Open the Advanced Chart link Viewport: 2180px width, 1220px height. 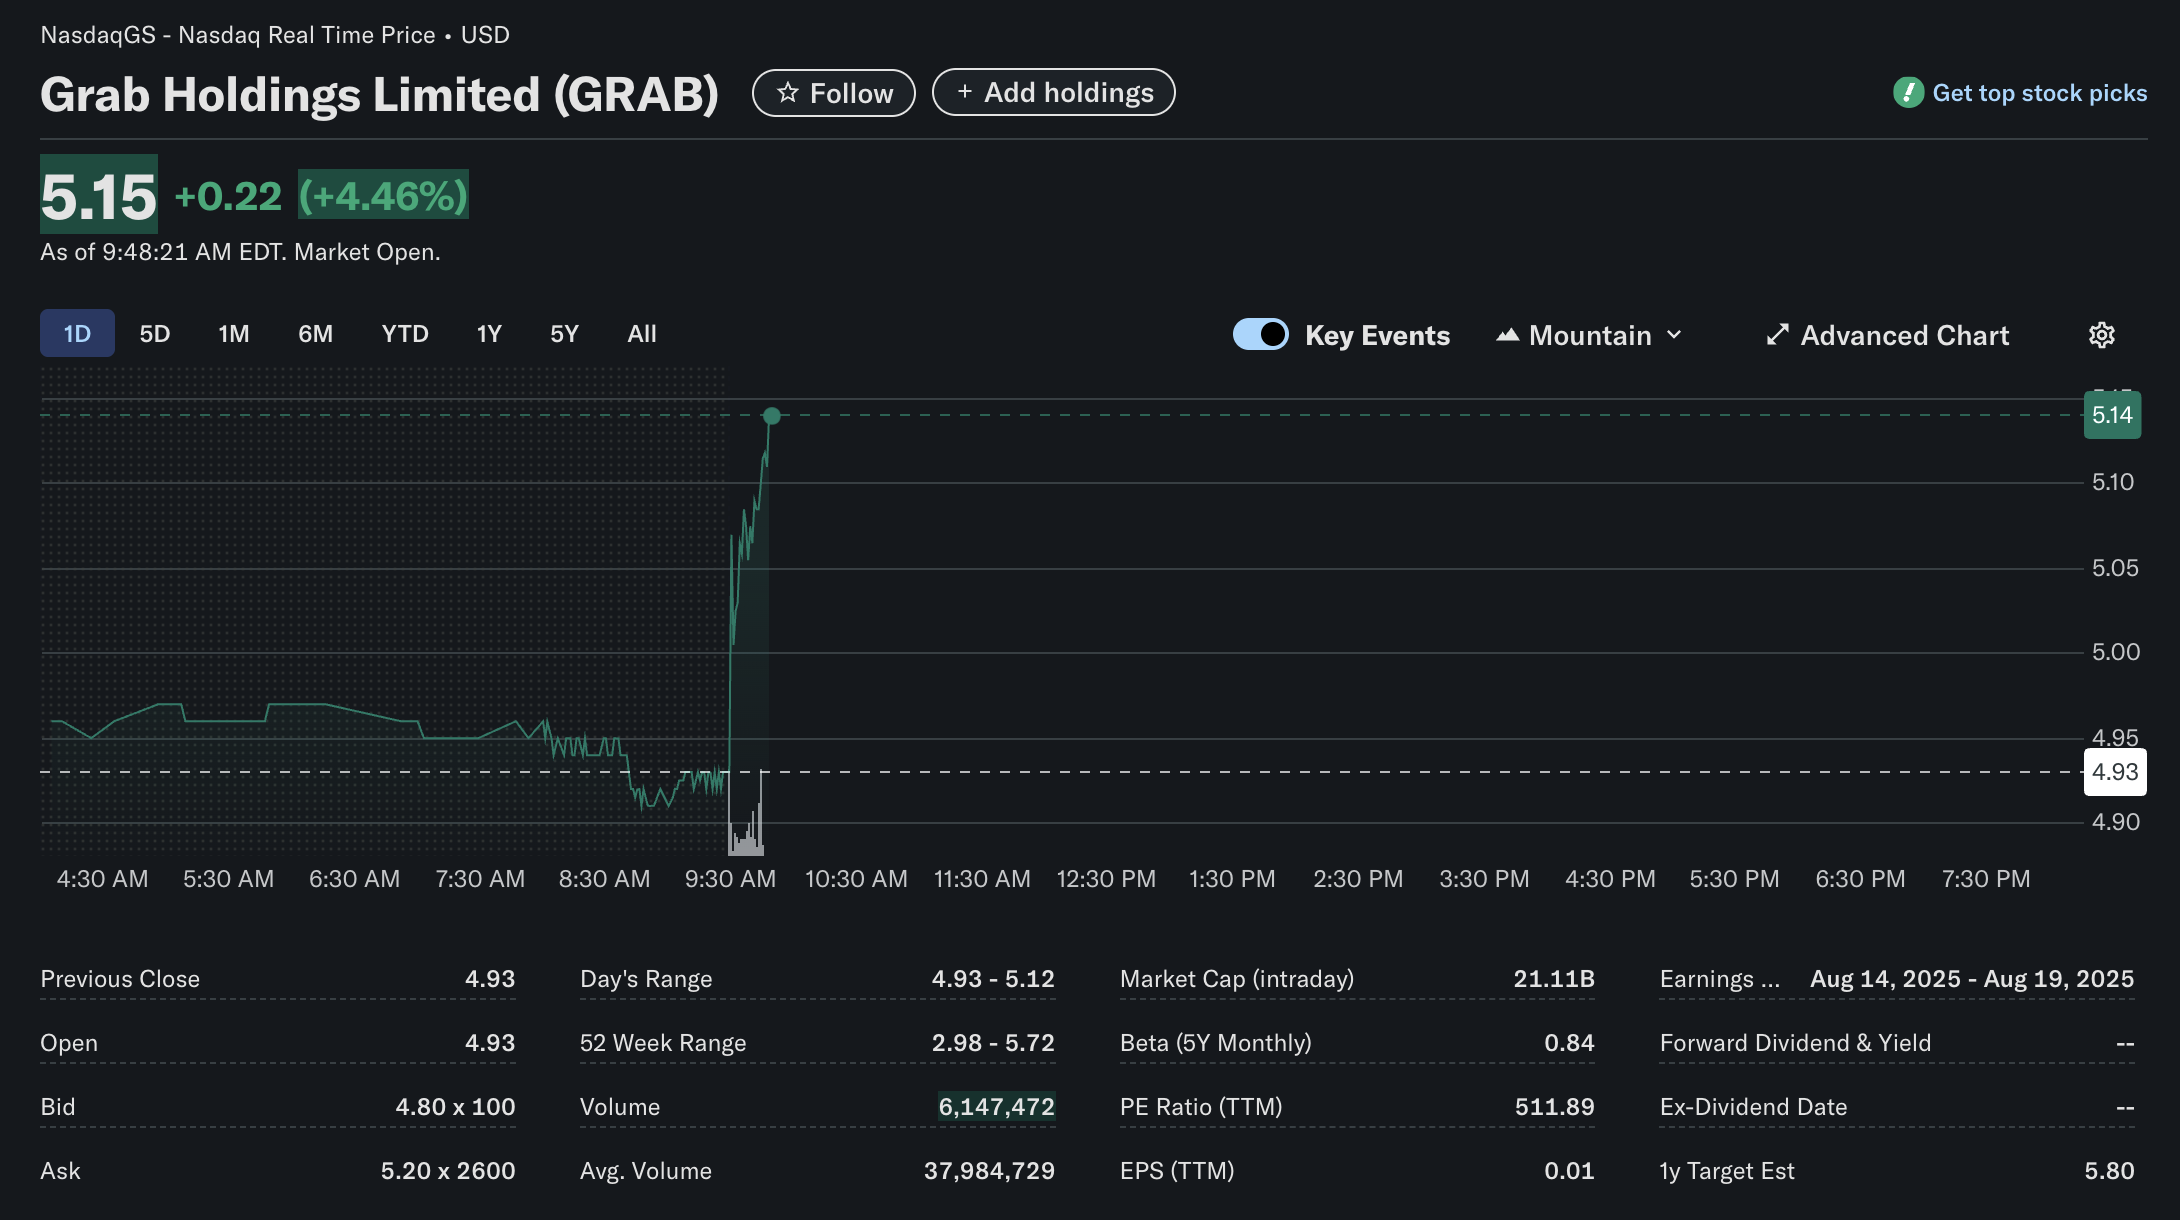pyautogui.click(x=1888, y=335)
